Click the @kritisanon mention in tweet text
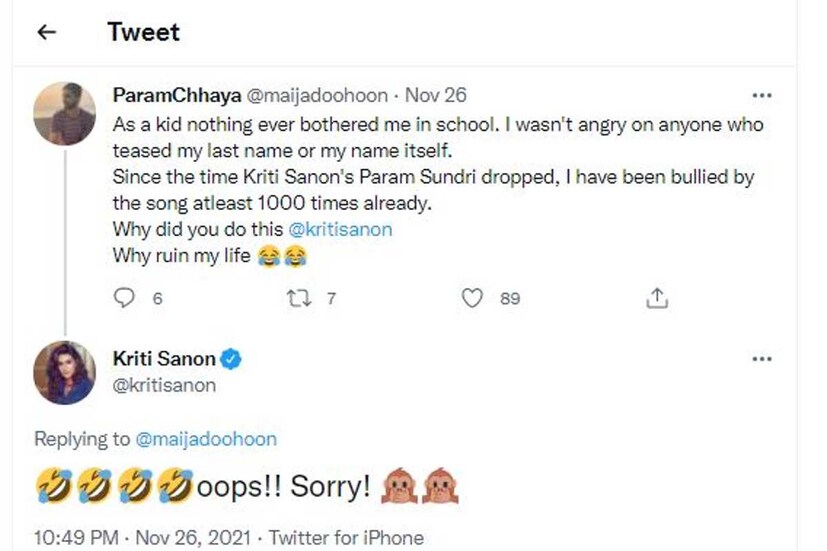Image resolution: width=827 pixels, height=551 pixels. 341,229
